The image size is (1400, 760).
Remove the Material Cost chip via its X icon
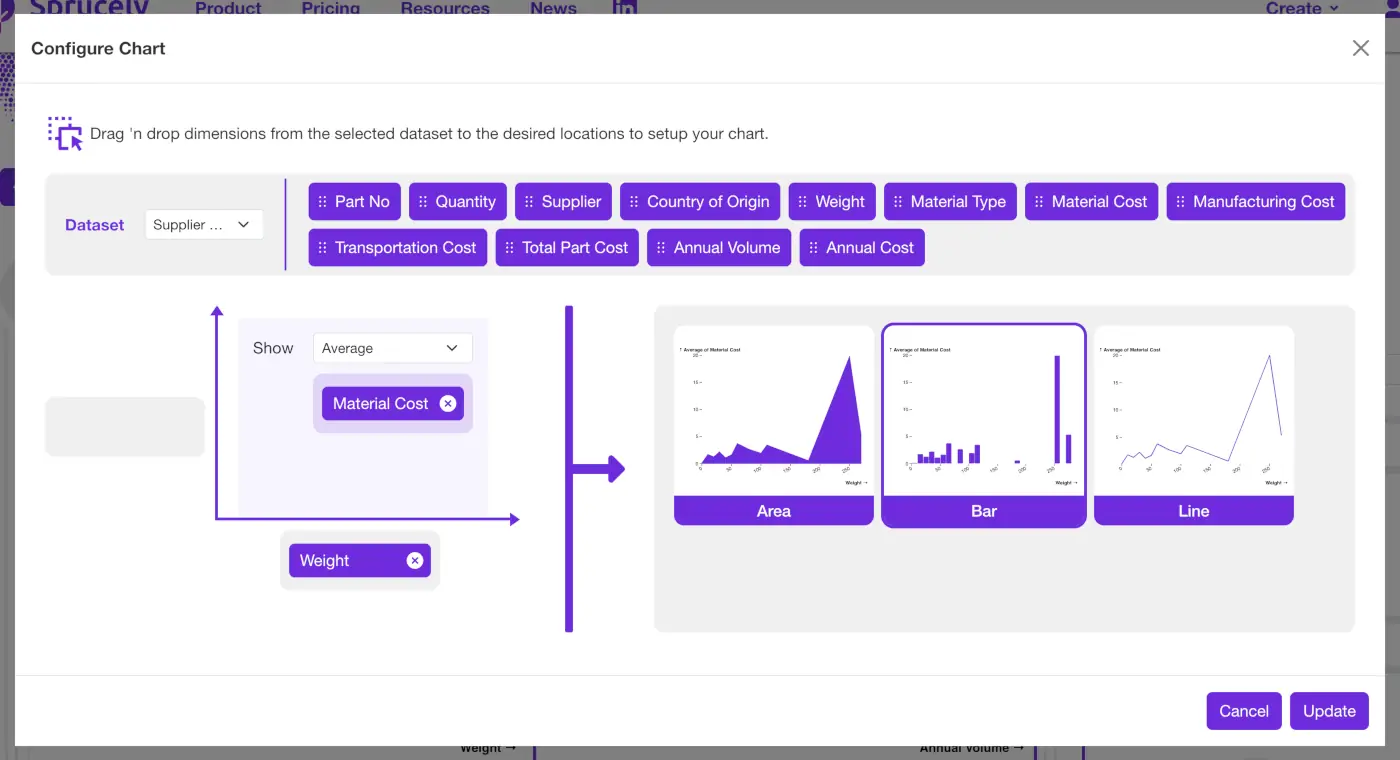point(446,403)
